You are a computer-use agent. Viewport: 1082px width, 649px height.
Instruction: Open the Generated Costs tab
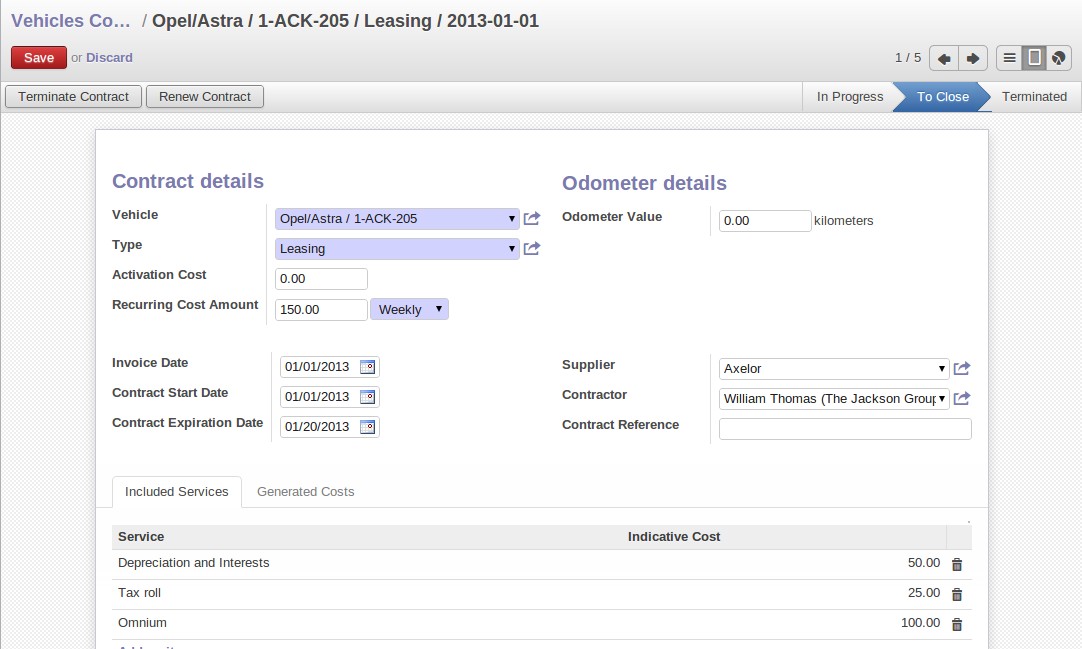[x=305, y=492]
